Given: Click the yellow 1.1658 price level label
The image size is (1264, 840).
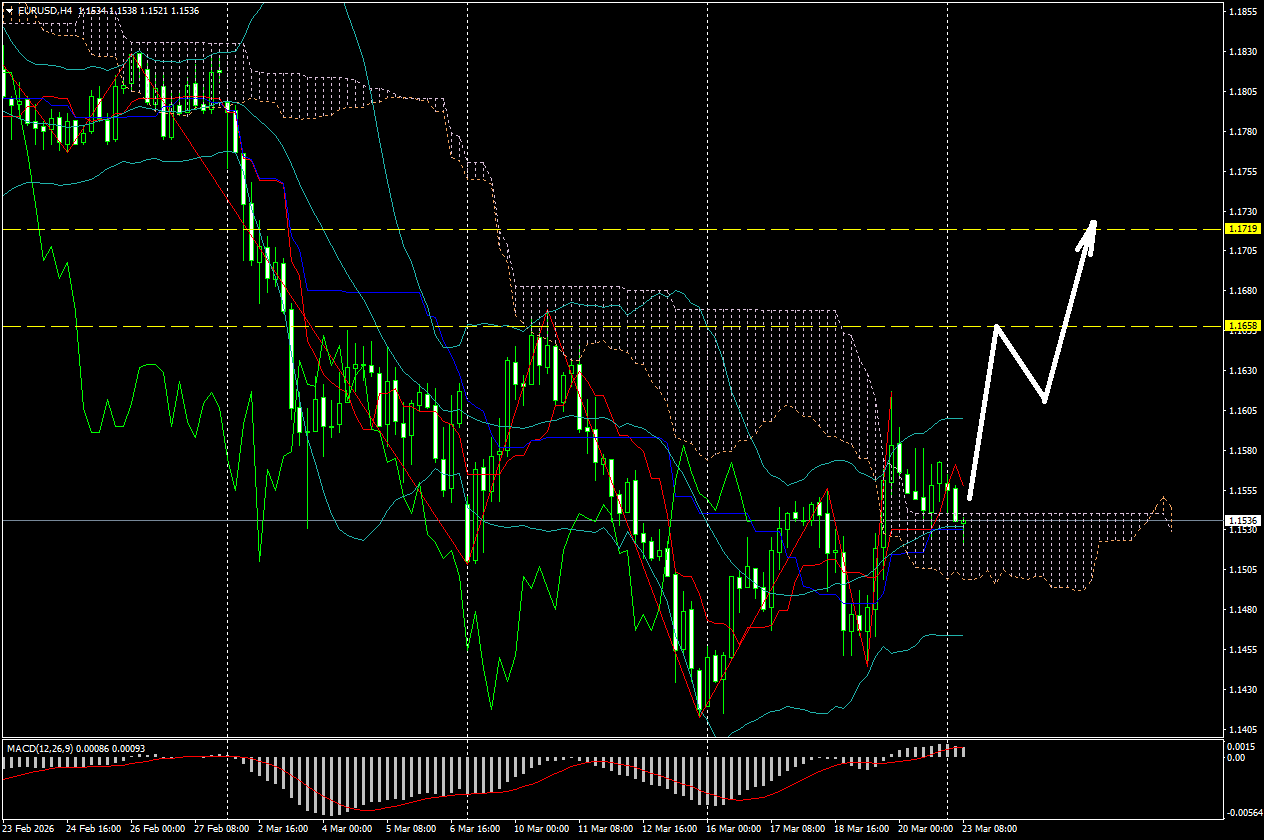Looking at the screenshot, I should coord(1243,326).
